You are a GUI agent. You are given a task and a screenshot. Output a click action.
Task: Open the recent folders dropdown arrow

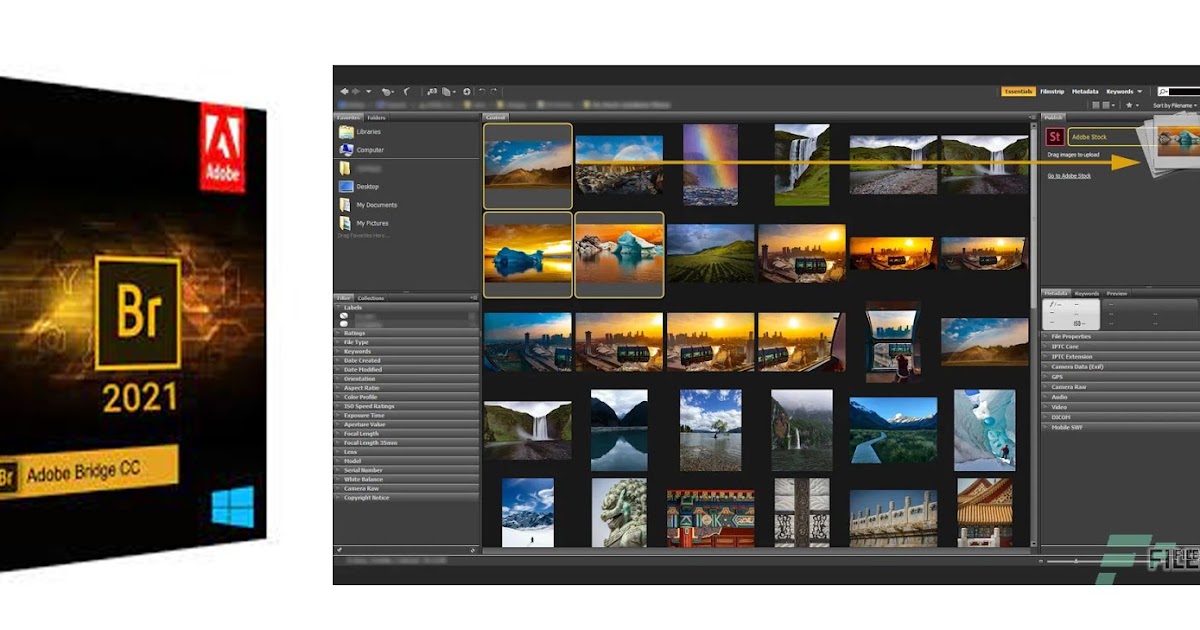click(369, 91)
